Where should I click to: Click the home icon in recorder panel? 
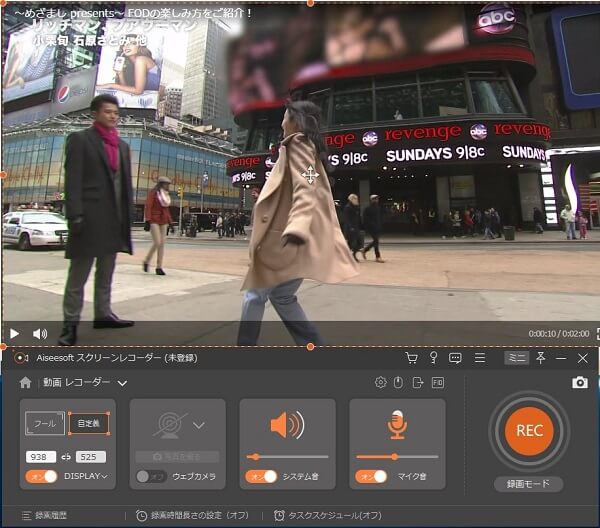click(x=26, y=382)
